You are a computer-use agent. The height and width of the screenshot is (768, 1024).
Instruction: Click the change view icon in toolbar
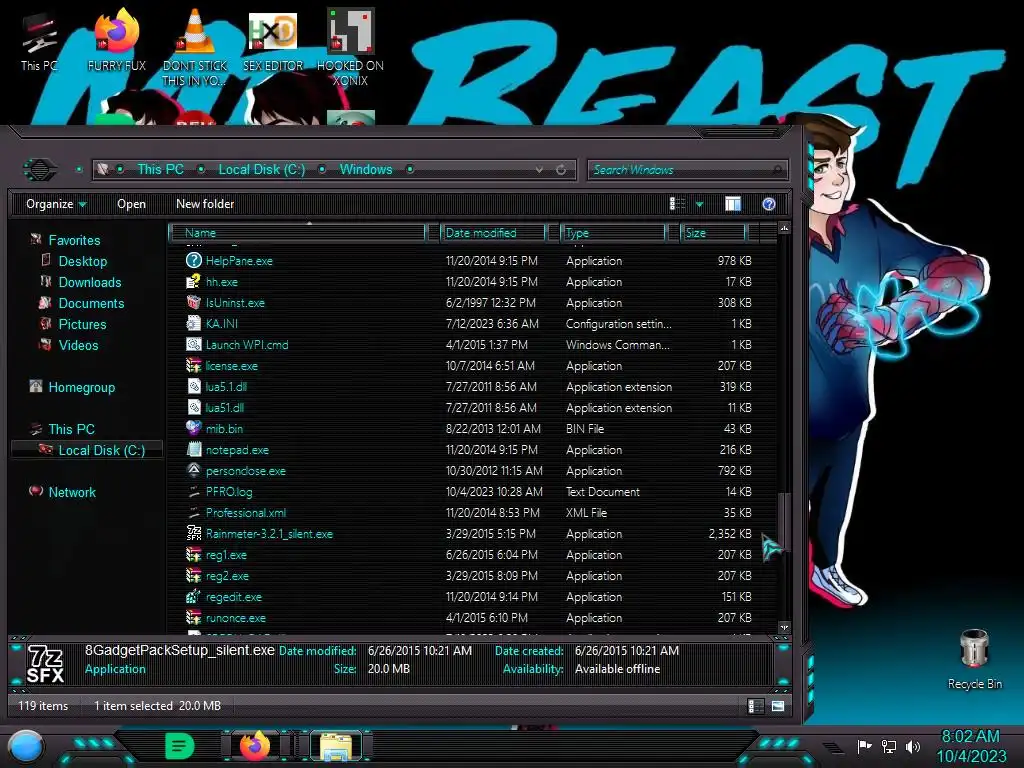(x=677, y=204)
